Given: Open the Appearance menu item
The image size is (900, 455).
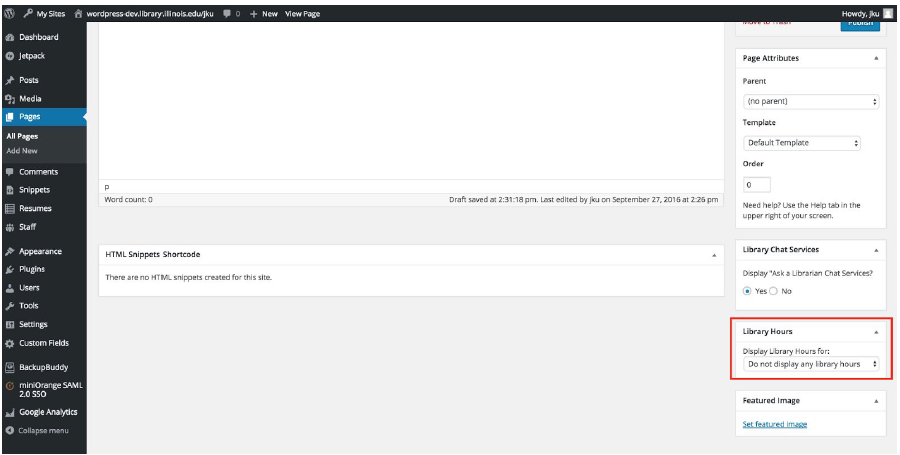Looking at the screenshot, I should click(x=40, y=252).
